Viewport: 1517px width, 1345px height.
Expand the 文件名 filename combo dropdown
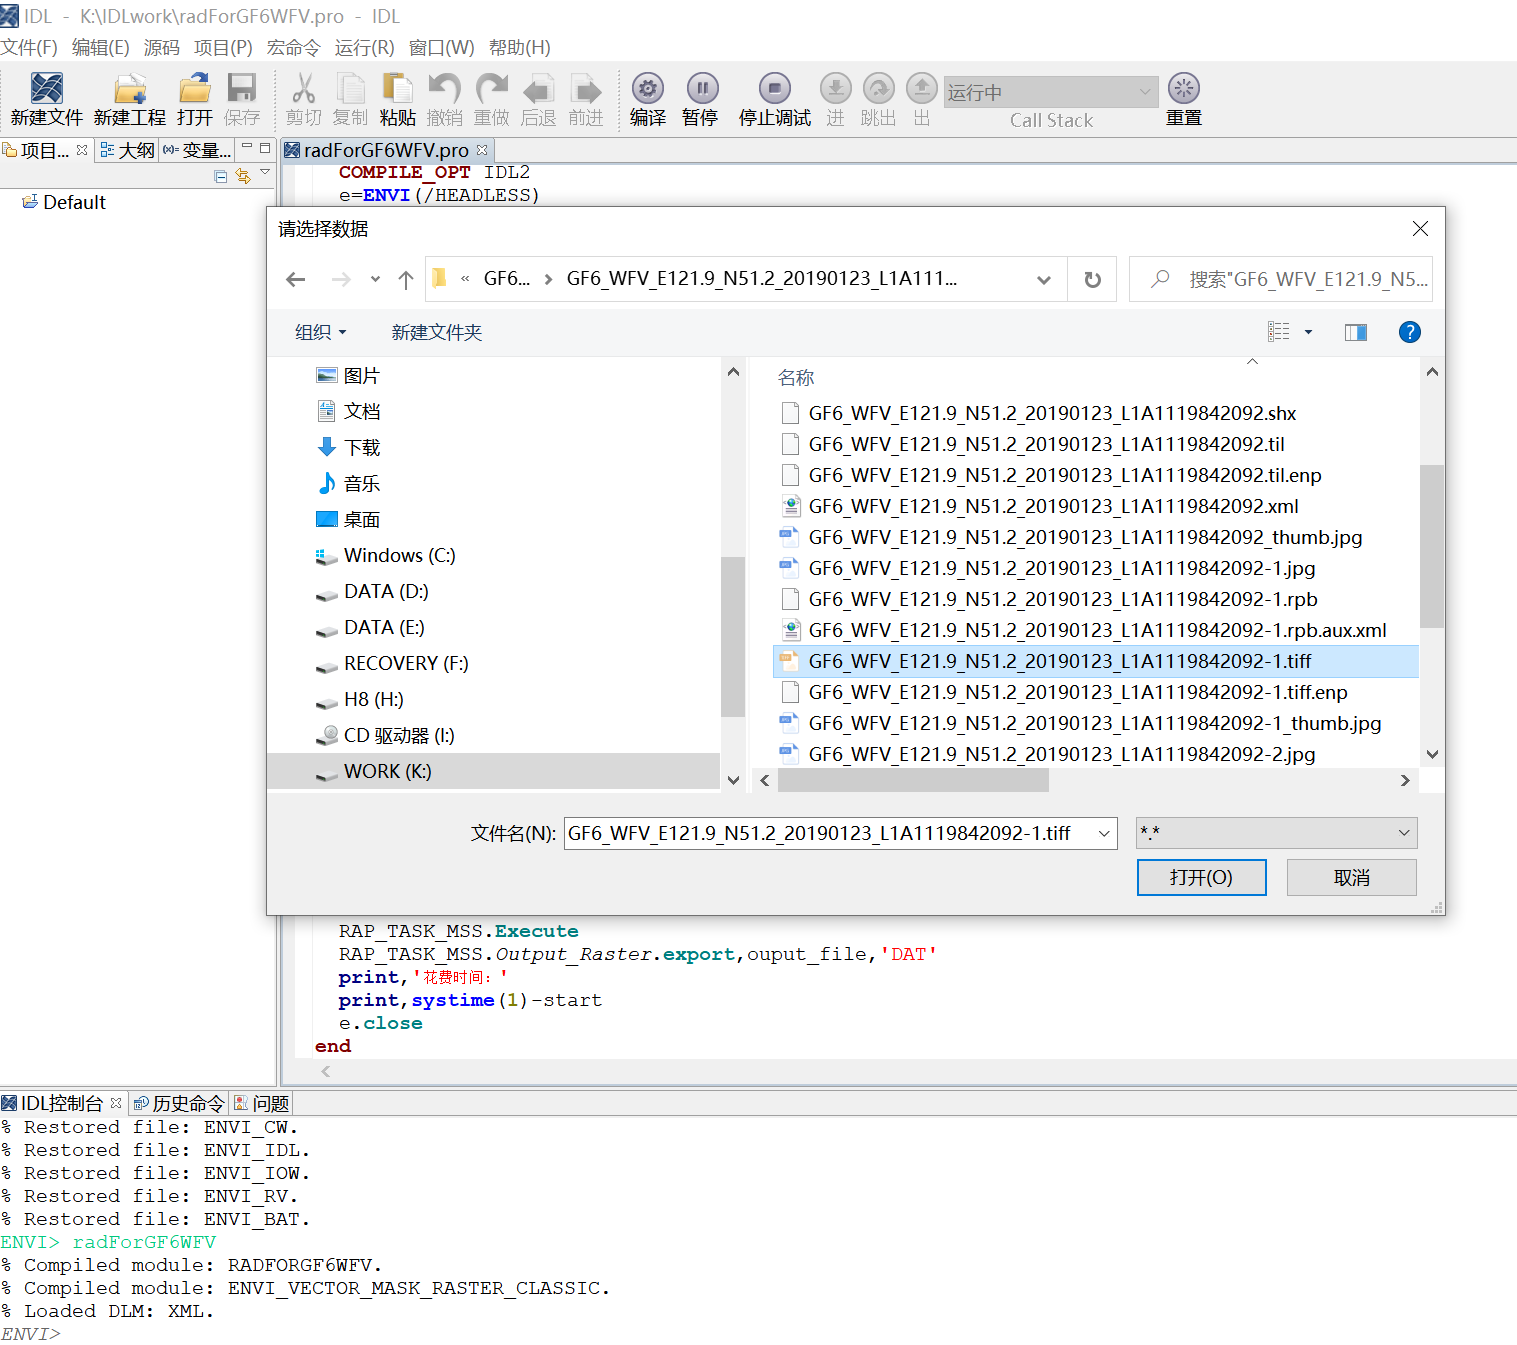click(x=1104, y=833)
